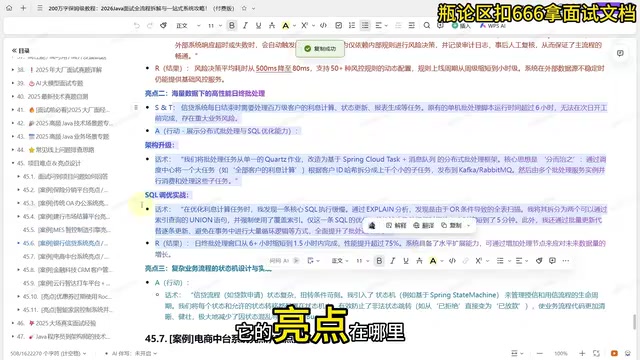
Task: Add comment from top toolbar icon
Action: point(440,25)
